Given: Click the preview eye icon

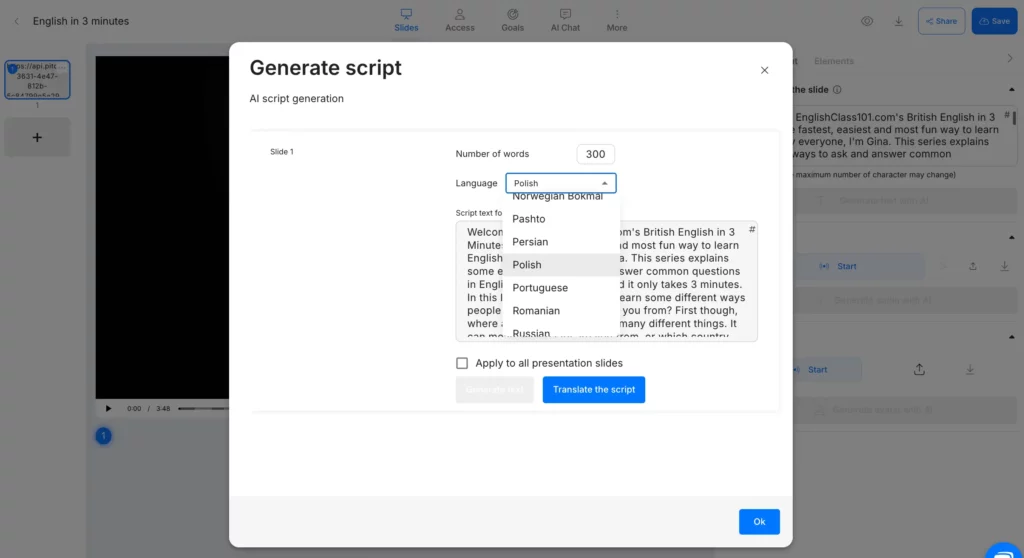Looking at the screenshot, I should [x=867, y=21].
